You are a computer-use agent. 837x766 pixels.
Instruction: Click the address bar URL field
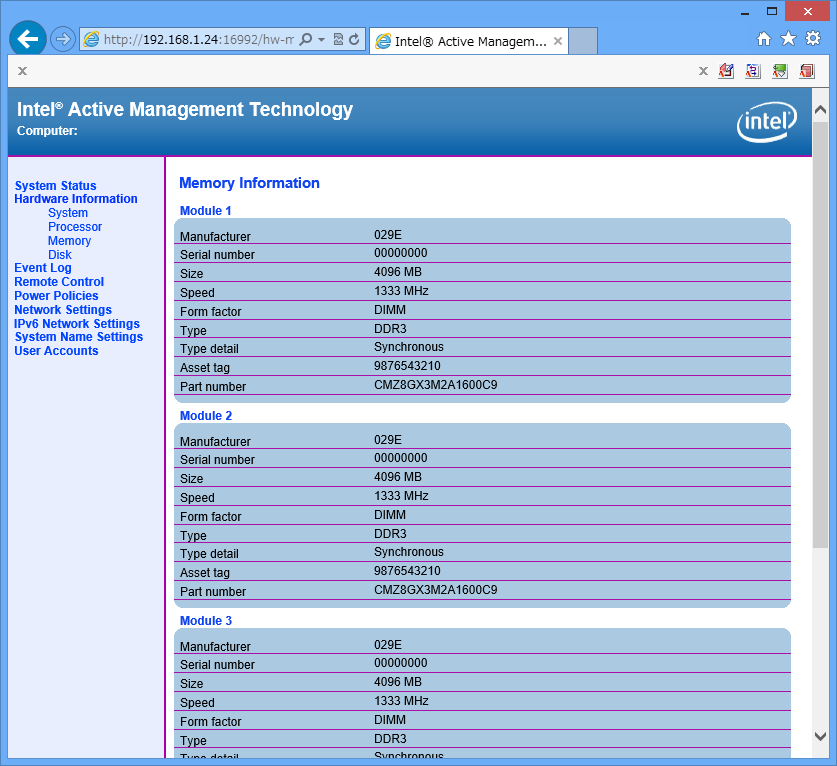(x=200, y=40)
